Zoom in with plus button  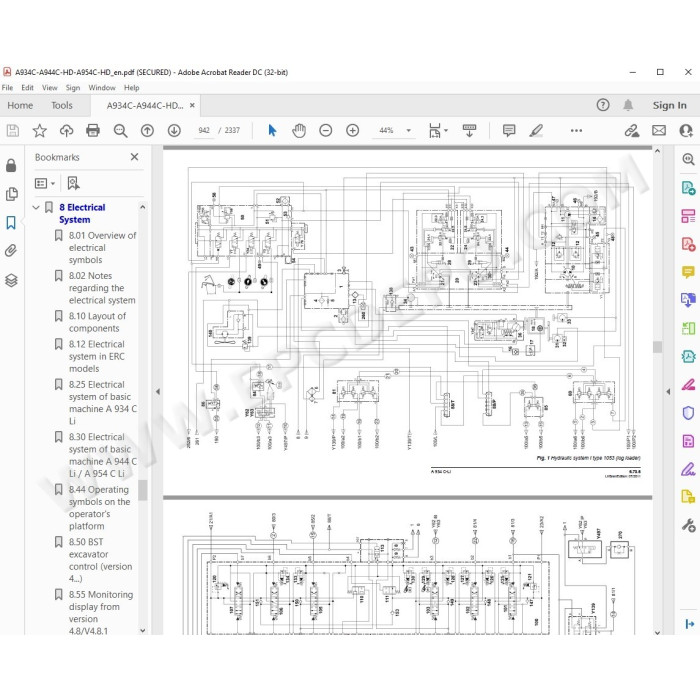point(353,130)
